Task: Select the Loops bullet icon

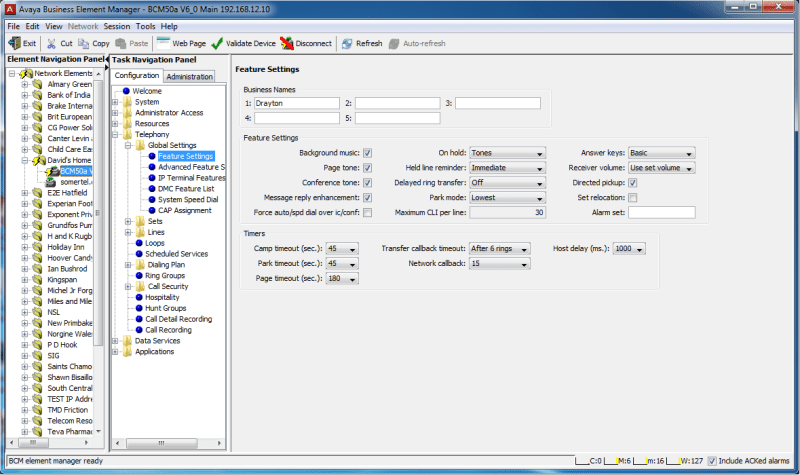Action: click(139, 243)
